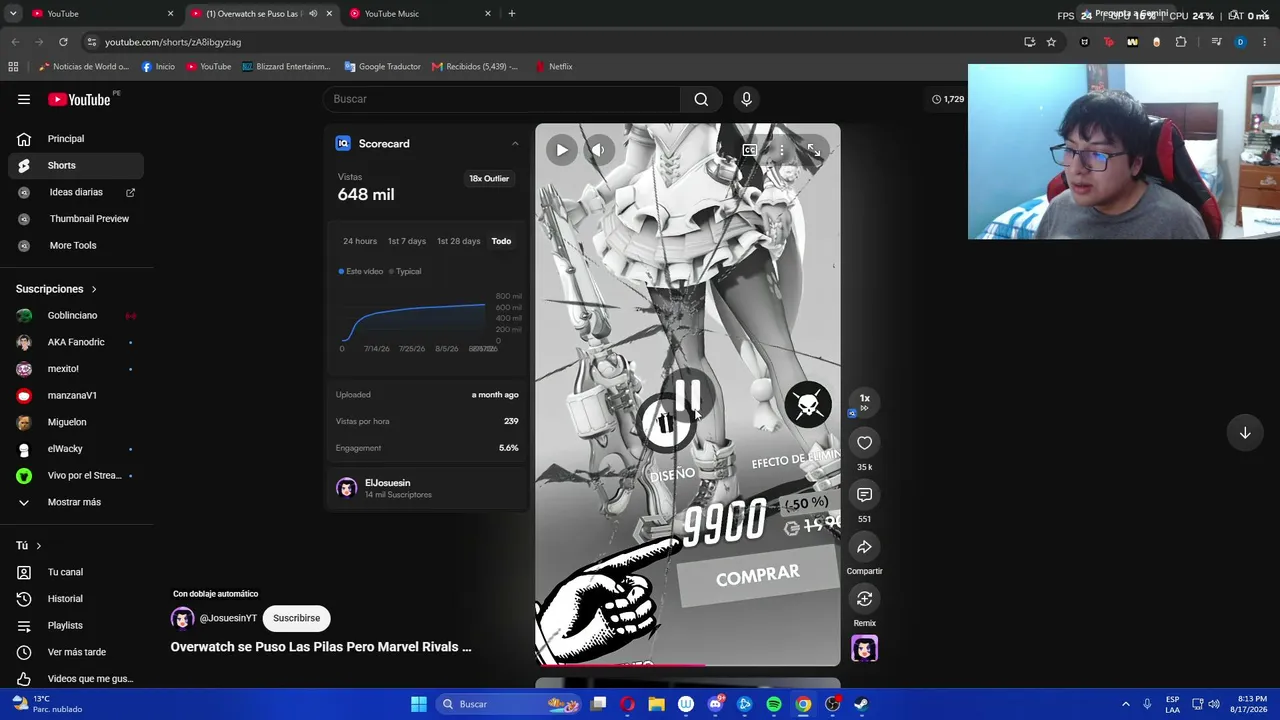This screenshot has width=1280, height=720.
Task: Go to the next Short arrow
Action: tap(1245, 433)
